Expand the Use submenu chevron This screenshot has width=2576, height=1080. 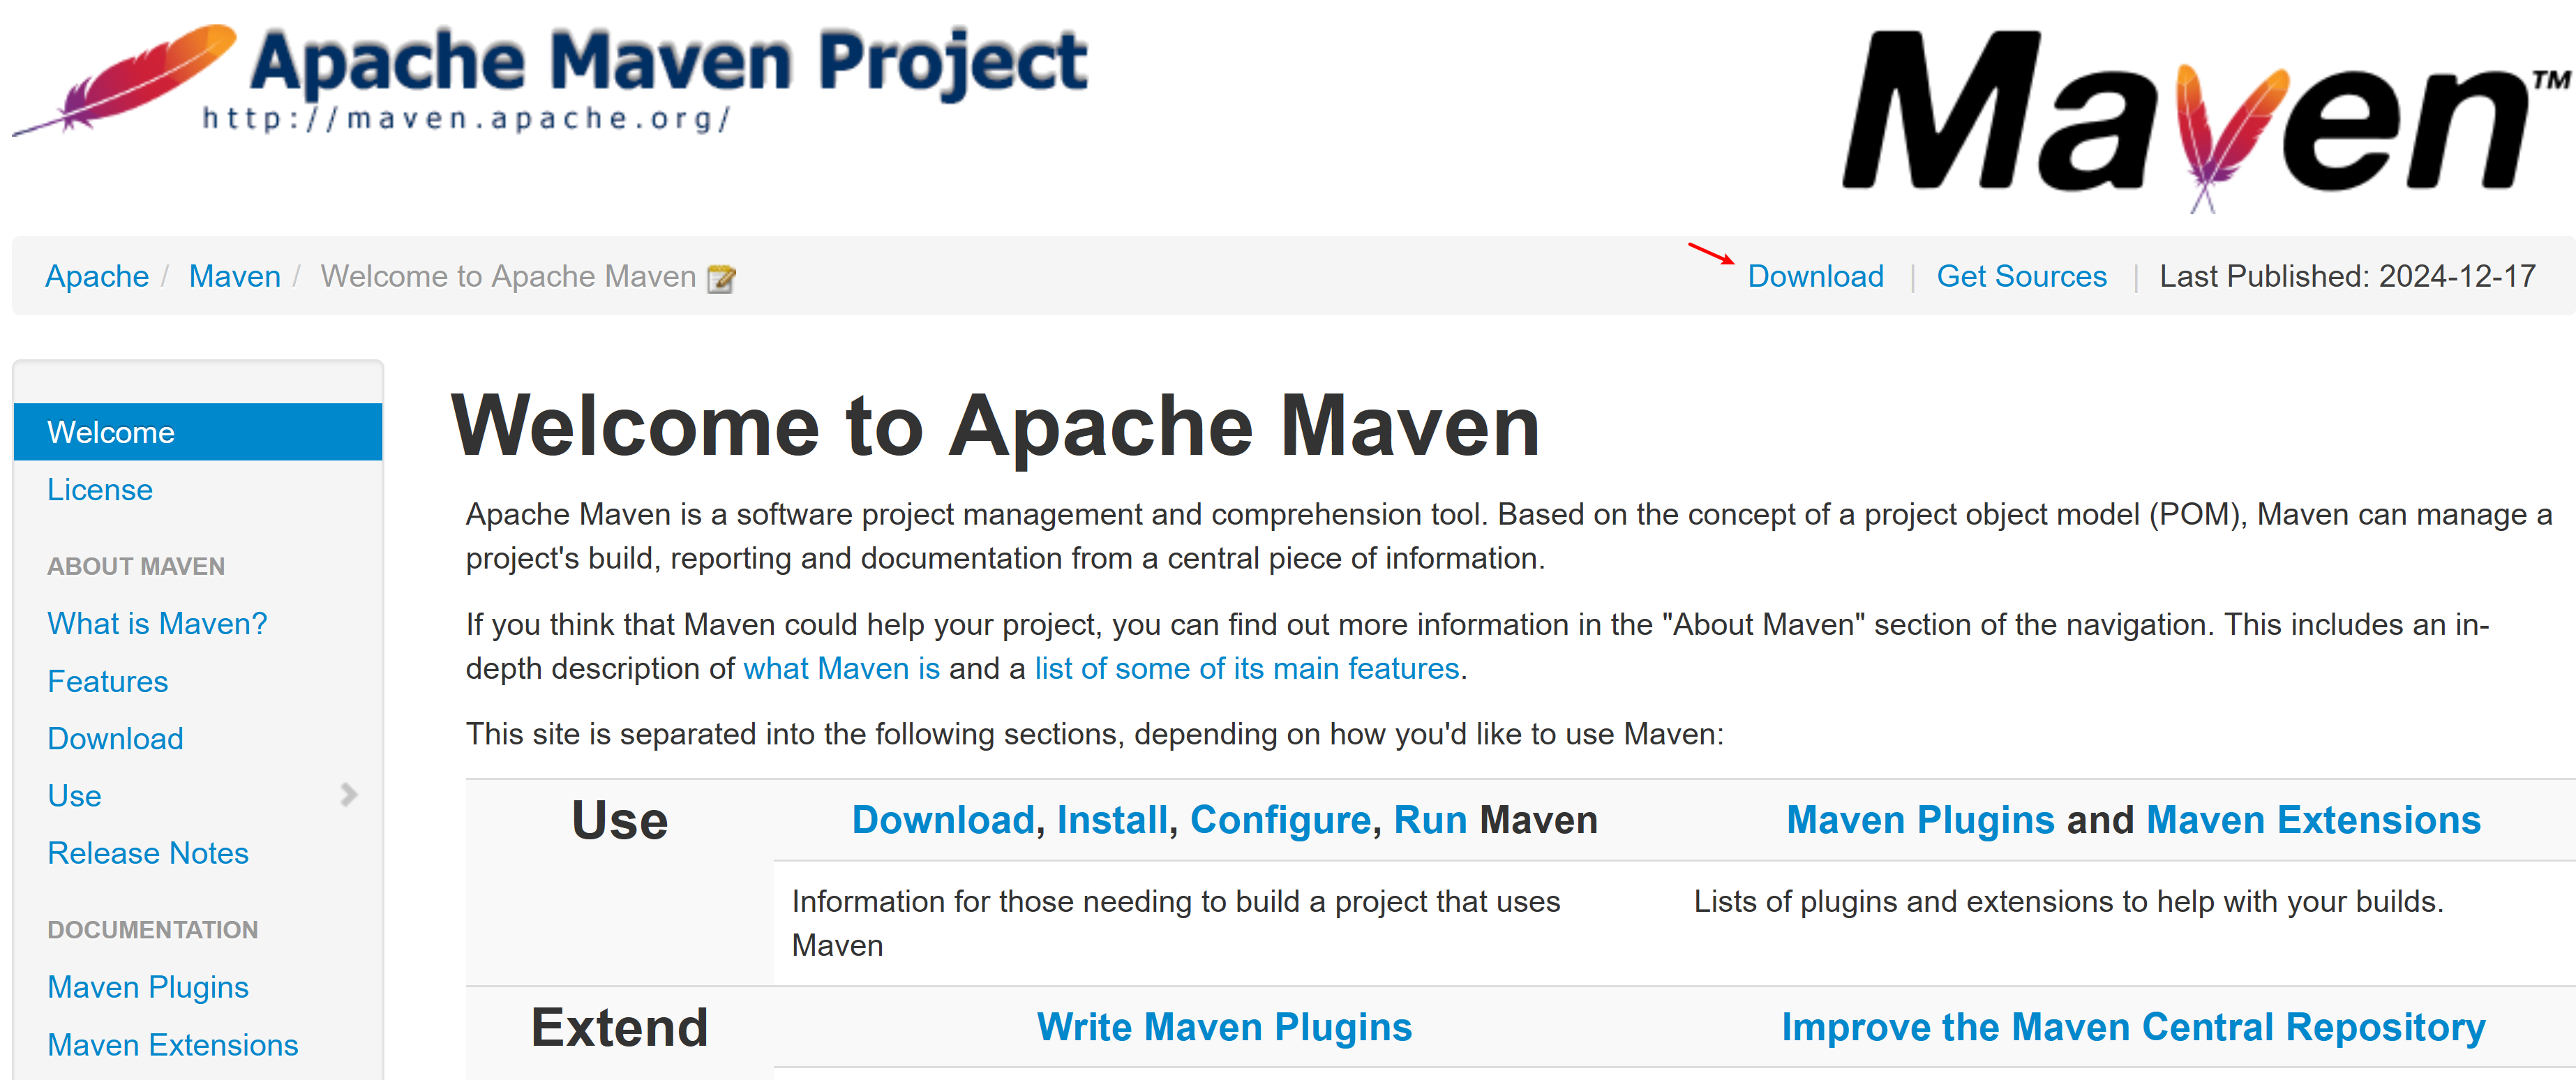[x=348, y=795]
